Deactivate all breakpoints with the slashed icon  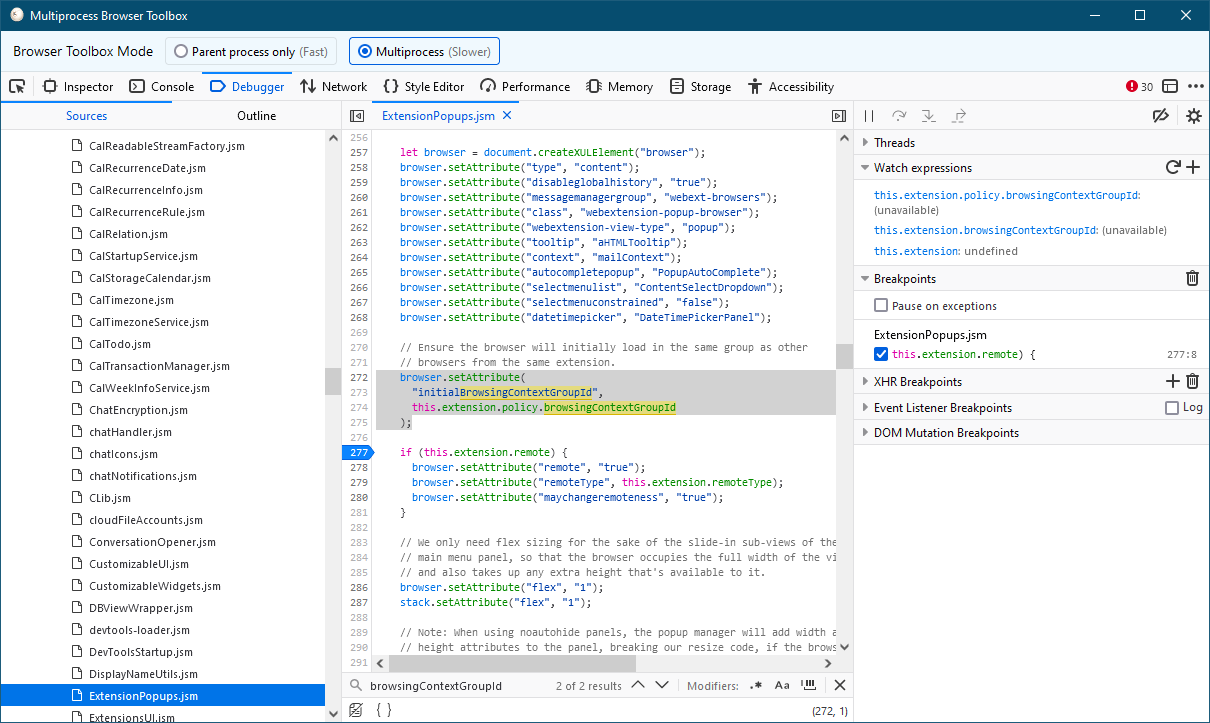click(1161, 116)
